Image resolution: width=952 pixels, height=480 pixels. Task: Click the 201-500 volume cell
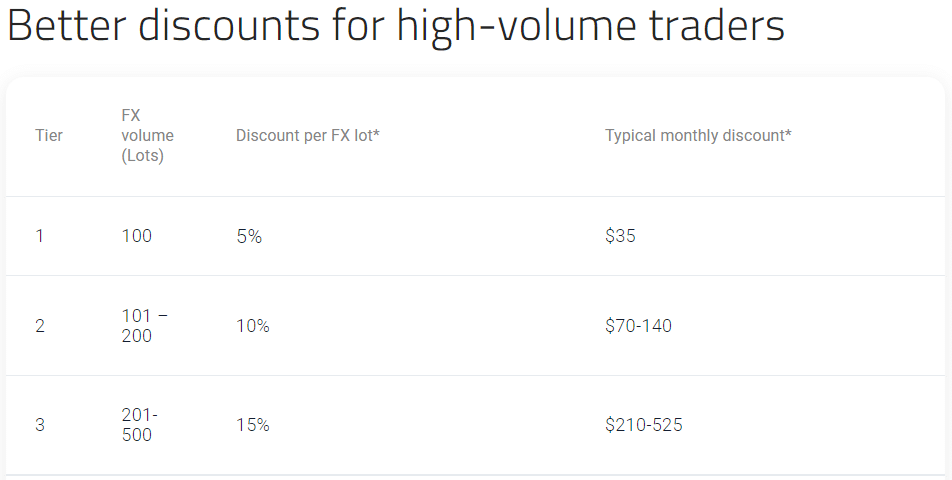tap(140, 425)
